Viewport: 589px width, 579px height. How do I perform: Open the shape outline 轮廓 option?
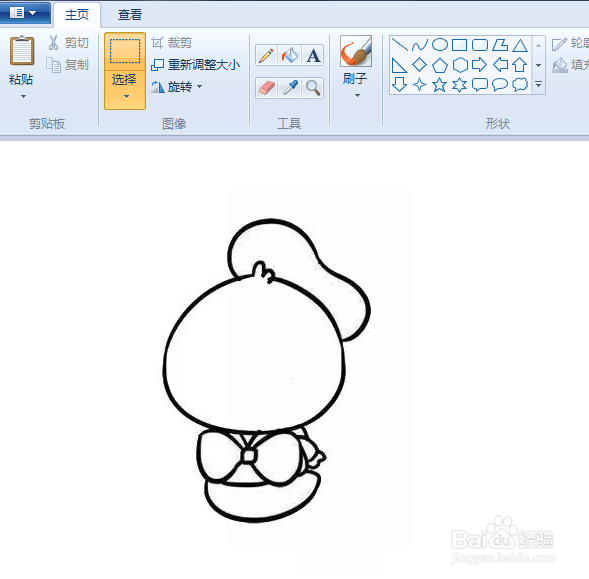click(570, 43)
